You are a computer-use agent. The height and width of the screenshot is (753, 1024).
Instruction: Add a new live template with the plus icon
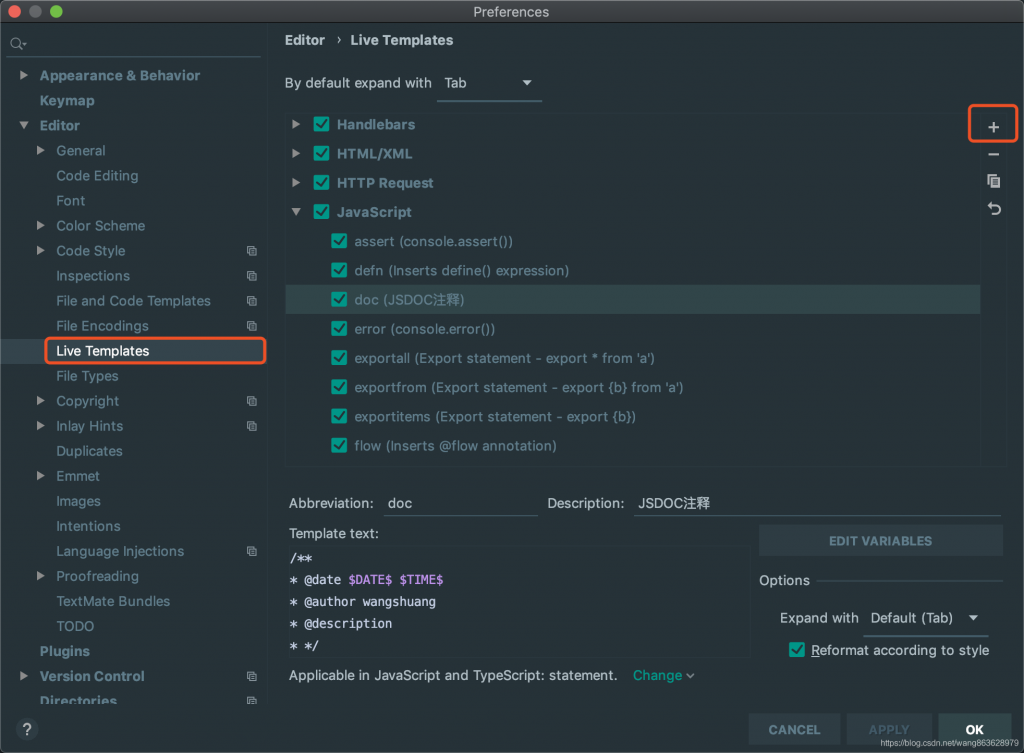[992, 125]
